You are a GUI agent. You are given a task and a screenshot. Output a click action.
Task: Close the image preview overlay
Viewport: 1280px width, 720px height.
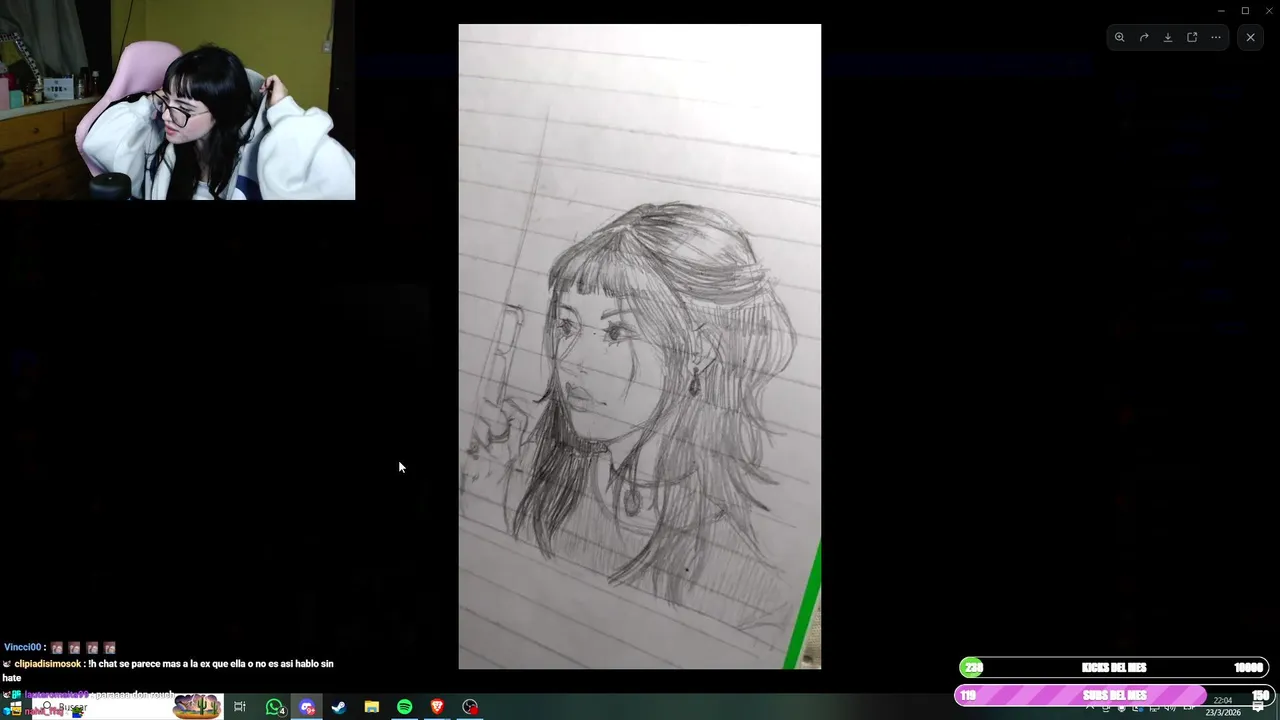click(1250, 37)
